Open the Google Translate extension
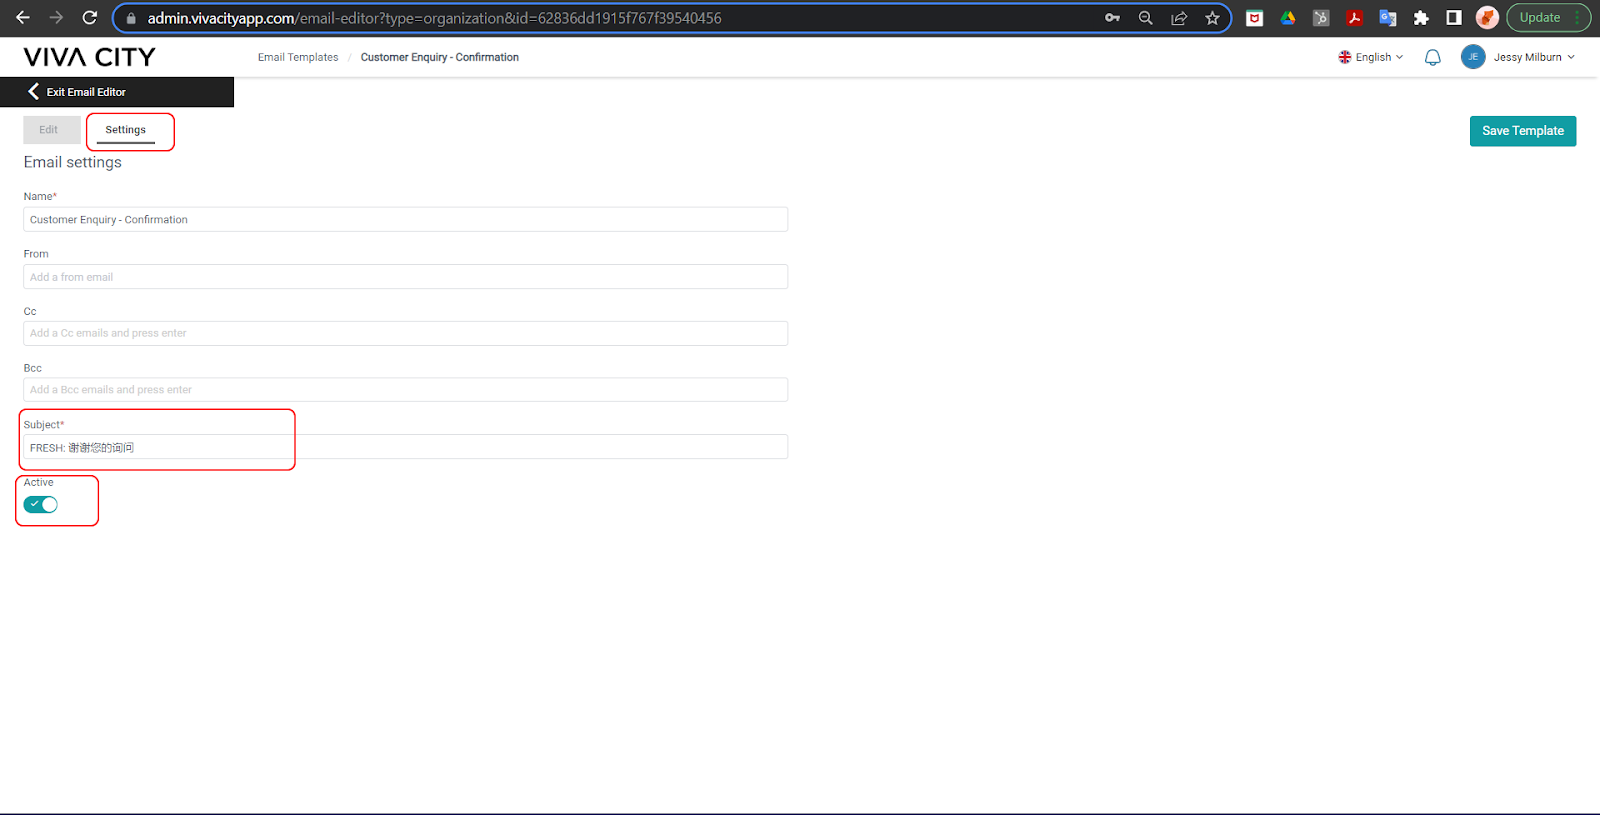The width and height of the screenshot is (1600, 815). [1387, 18]
